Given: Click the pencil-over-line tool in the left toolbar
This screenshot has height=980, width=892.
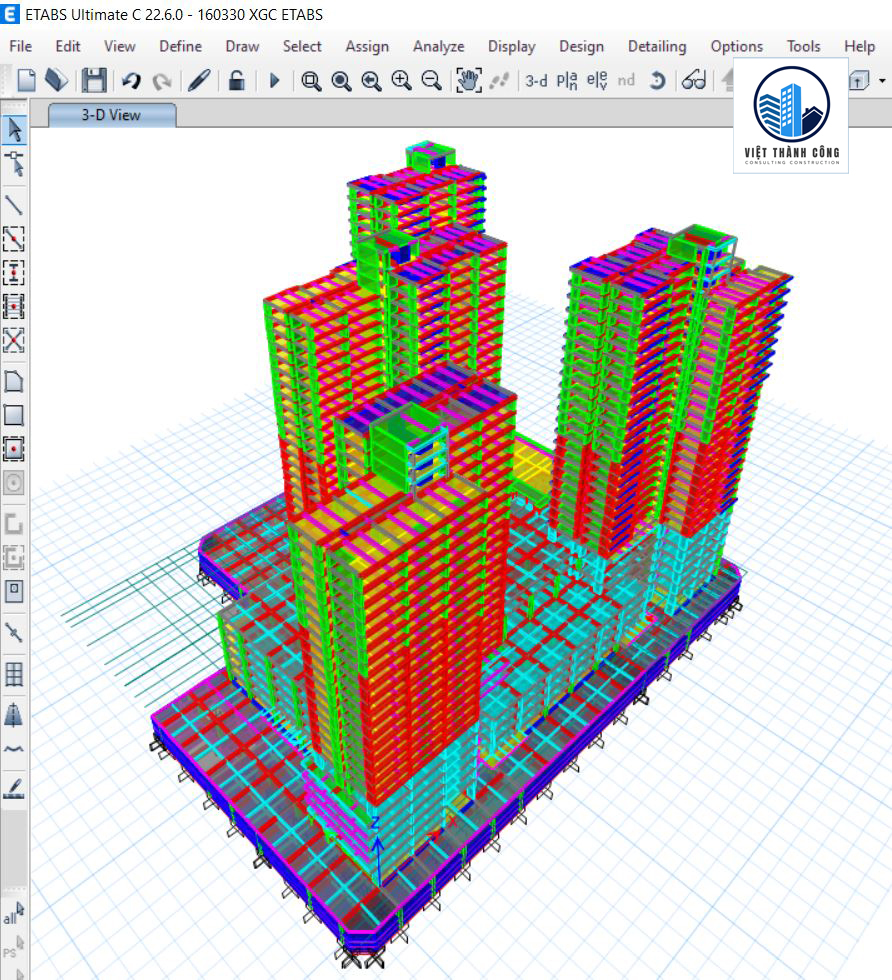Looking at the screenshot, I should tap(14, 788).
